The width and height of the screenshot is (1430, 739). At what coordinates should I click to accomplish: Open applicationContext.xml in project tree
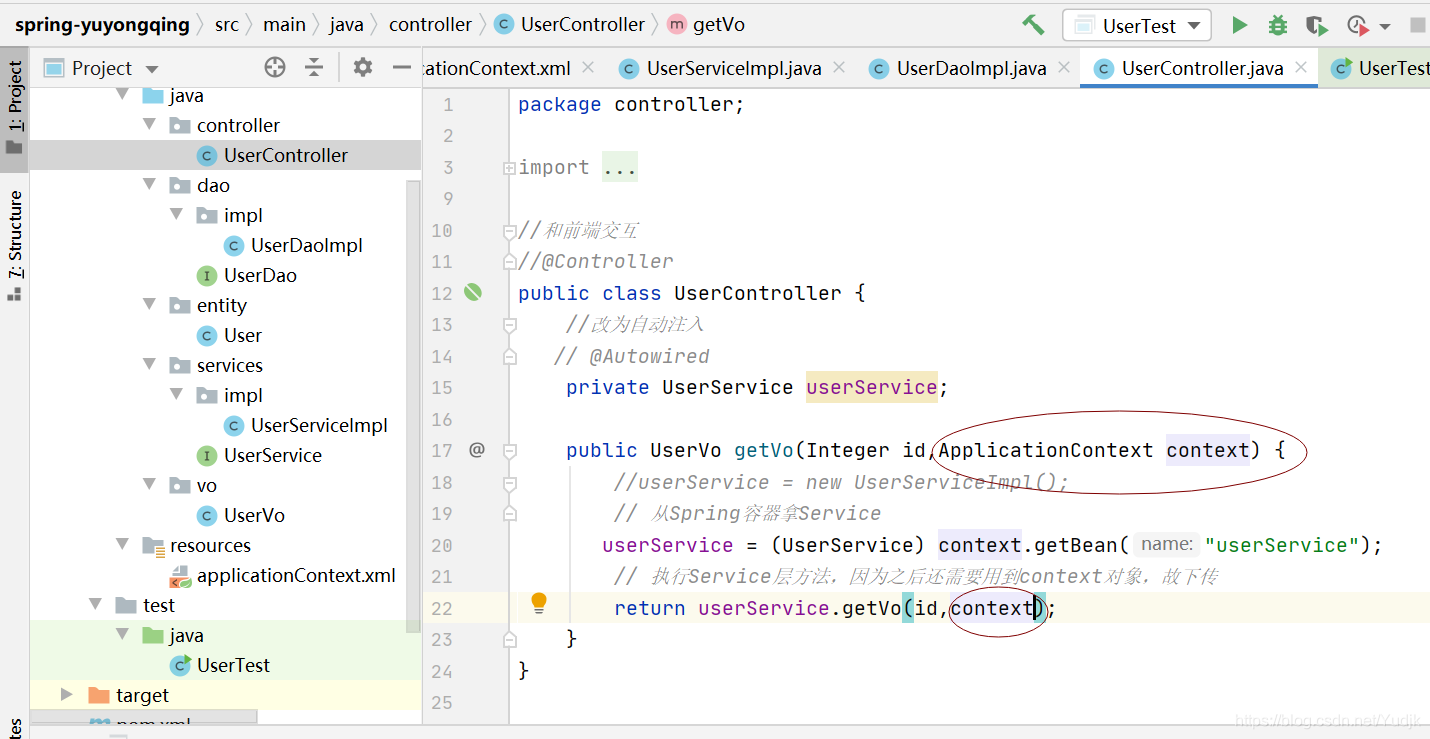296,575
